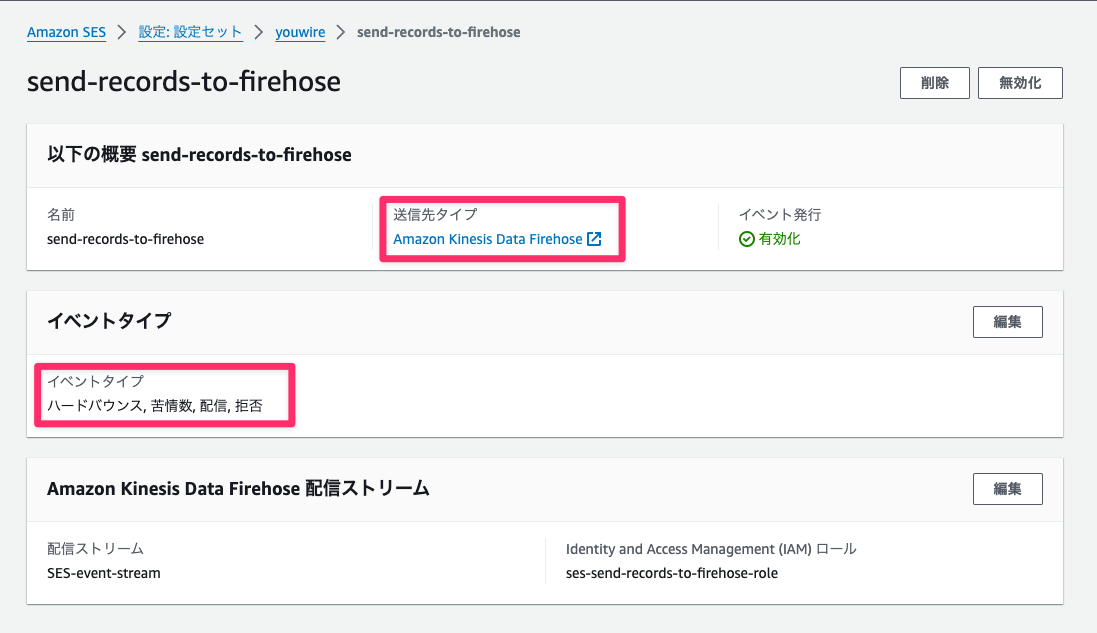This screenshot has width=1097, height=633.
Task: Click the イベントタイプ section heading
Action: click(109, 321)
